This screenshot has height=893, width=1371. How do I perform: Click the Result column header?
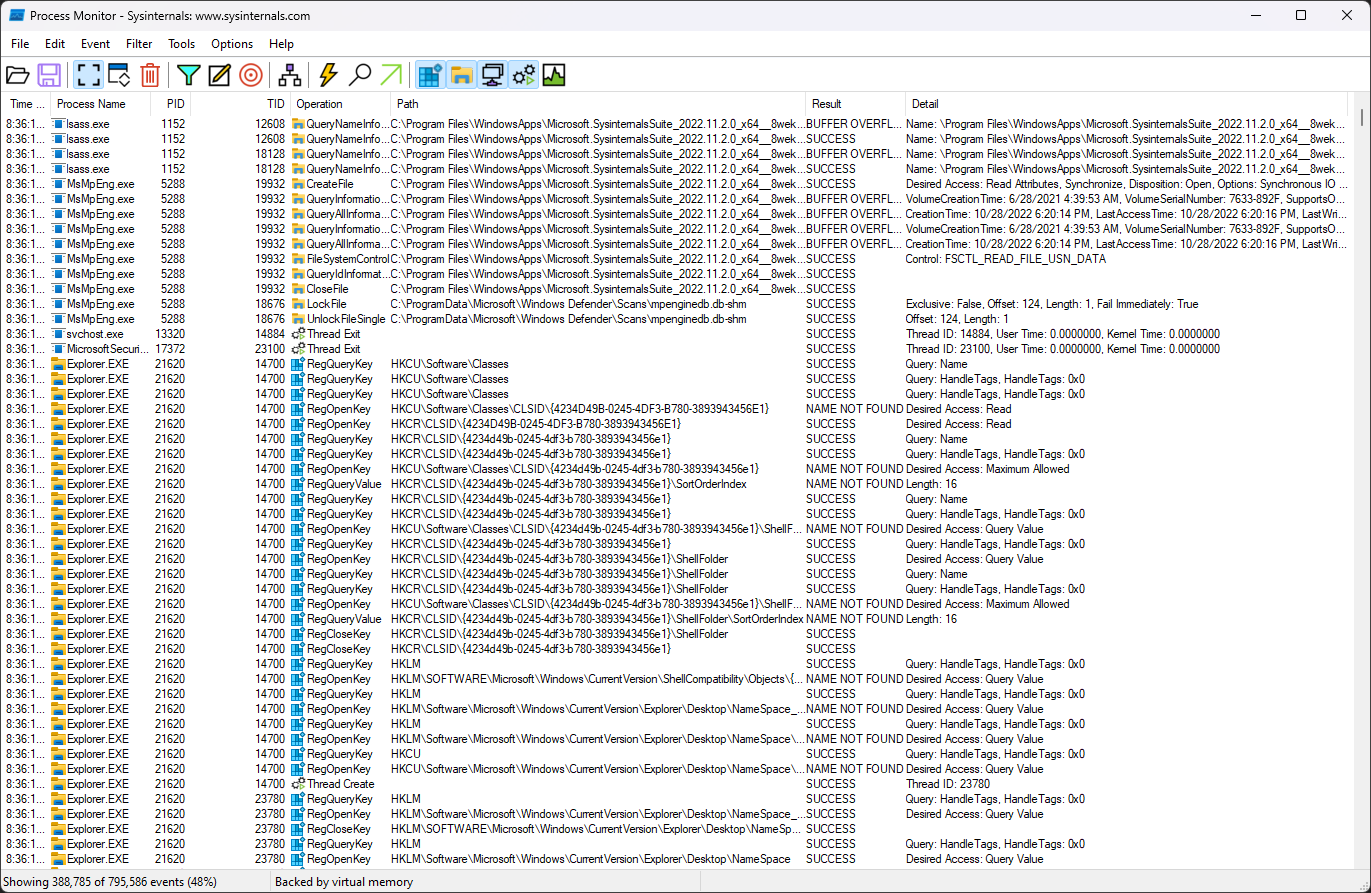pyautogui.click(x=855, y=104)
